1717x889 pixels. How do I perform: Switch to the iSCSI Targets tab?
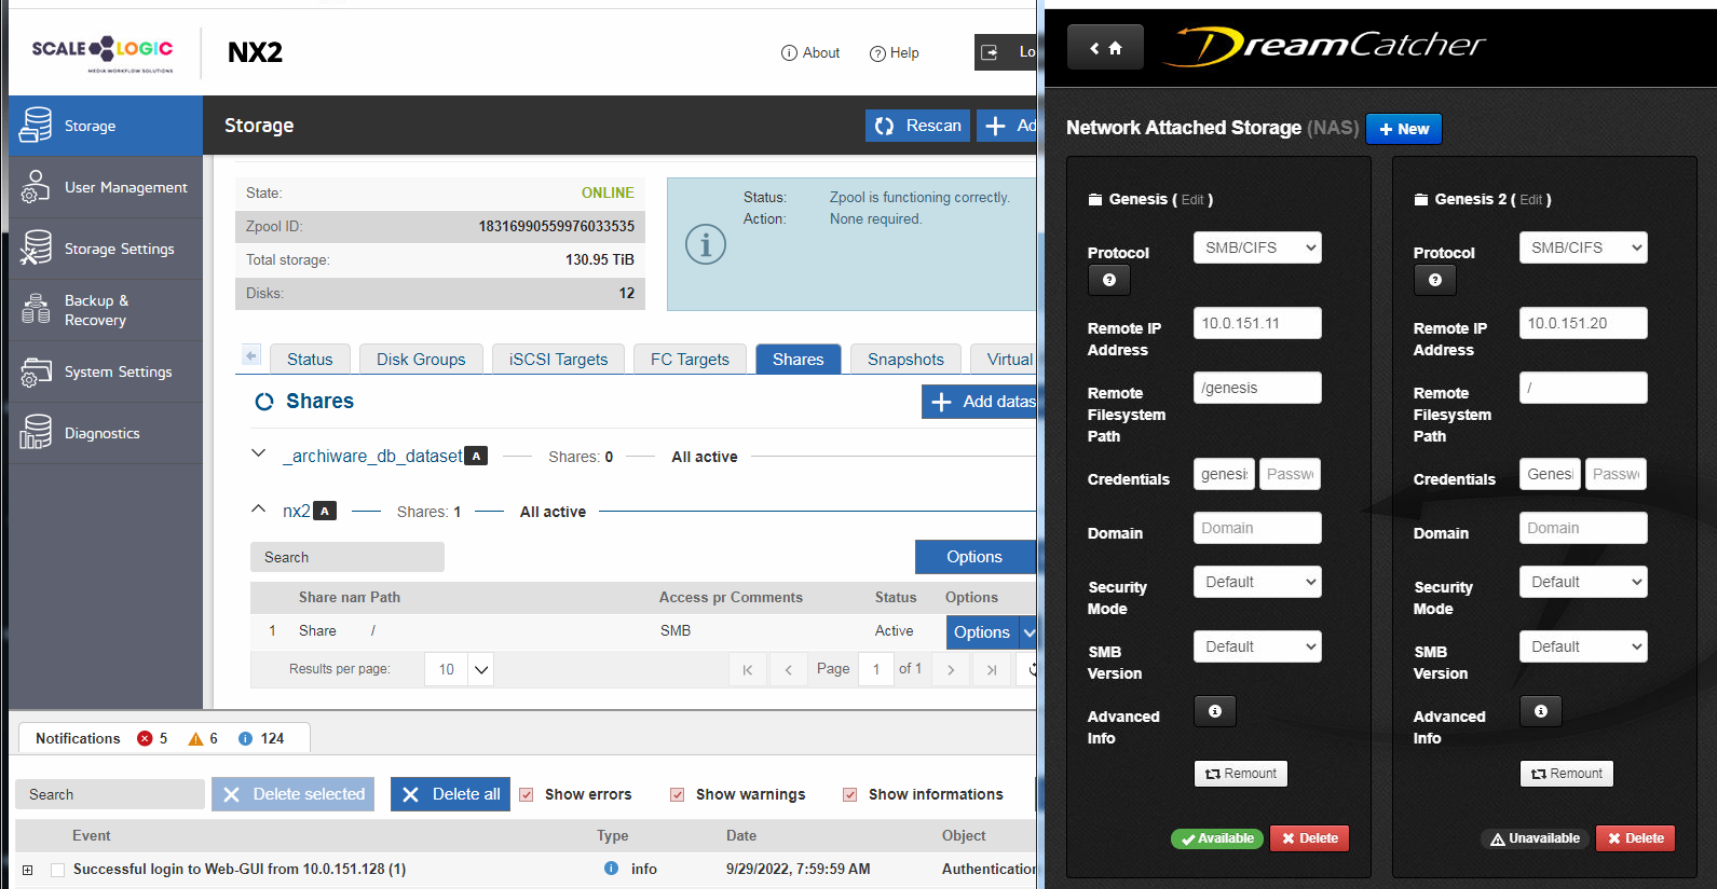click(x=558, y=359)
